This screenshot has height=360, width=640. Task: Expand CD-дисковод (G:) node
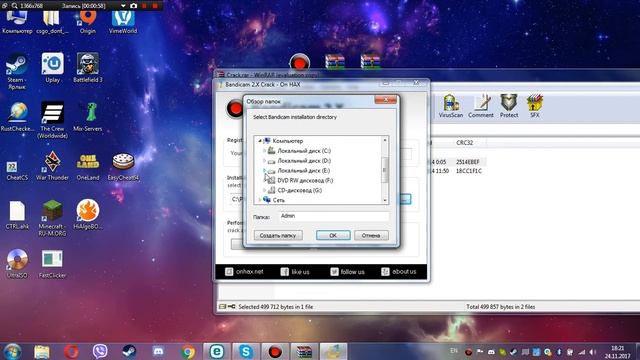click(x=264, y=190)
